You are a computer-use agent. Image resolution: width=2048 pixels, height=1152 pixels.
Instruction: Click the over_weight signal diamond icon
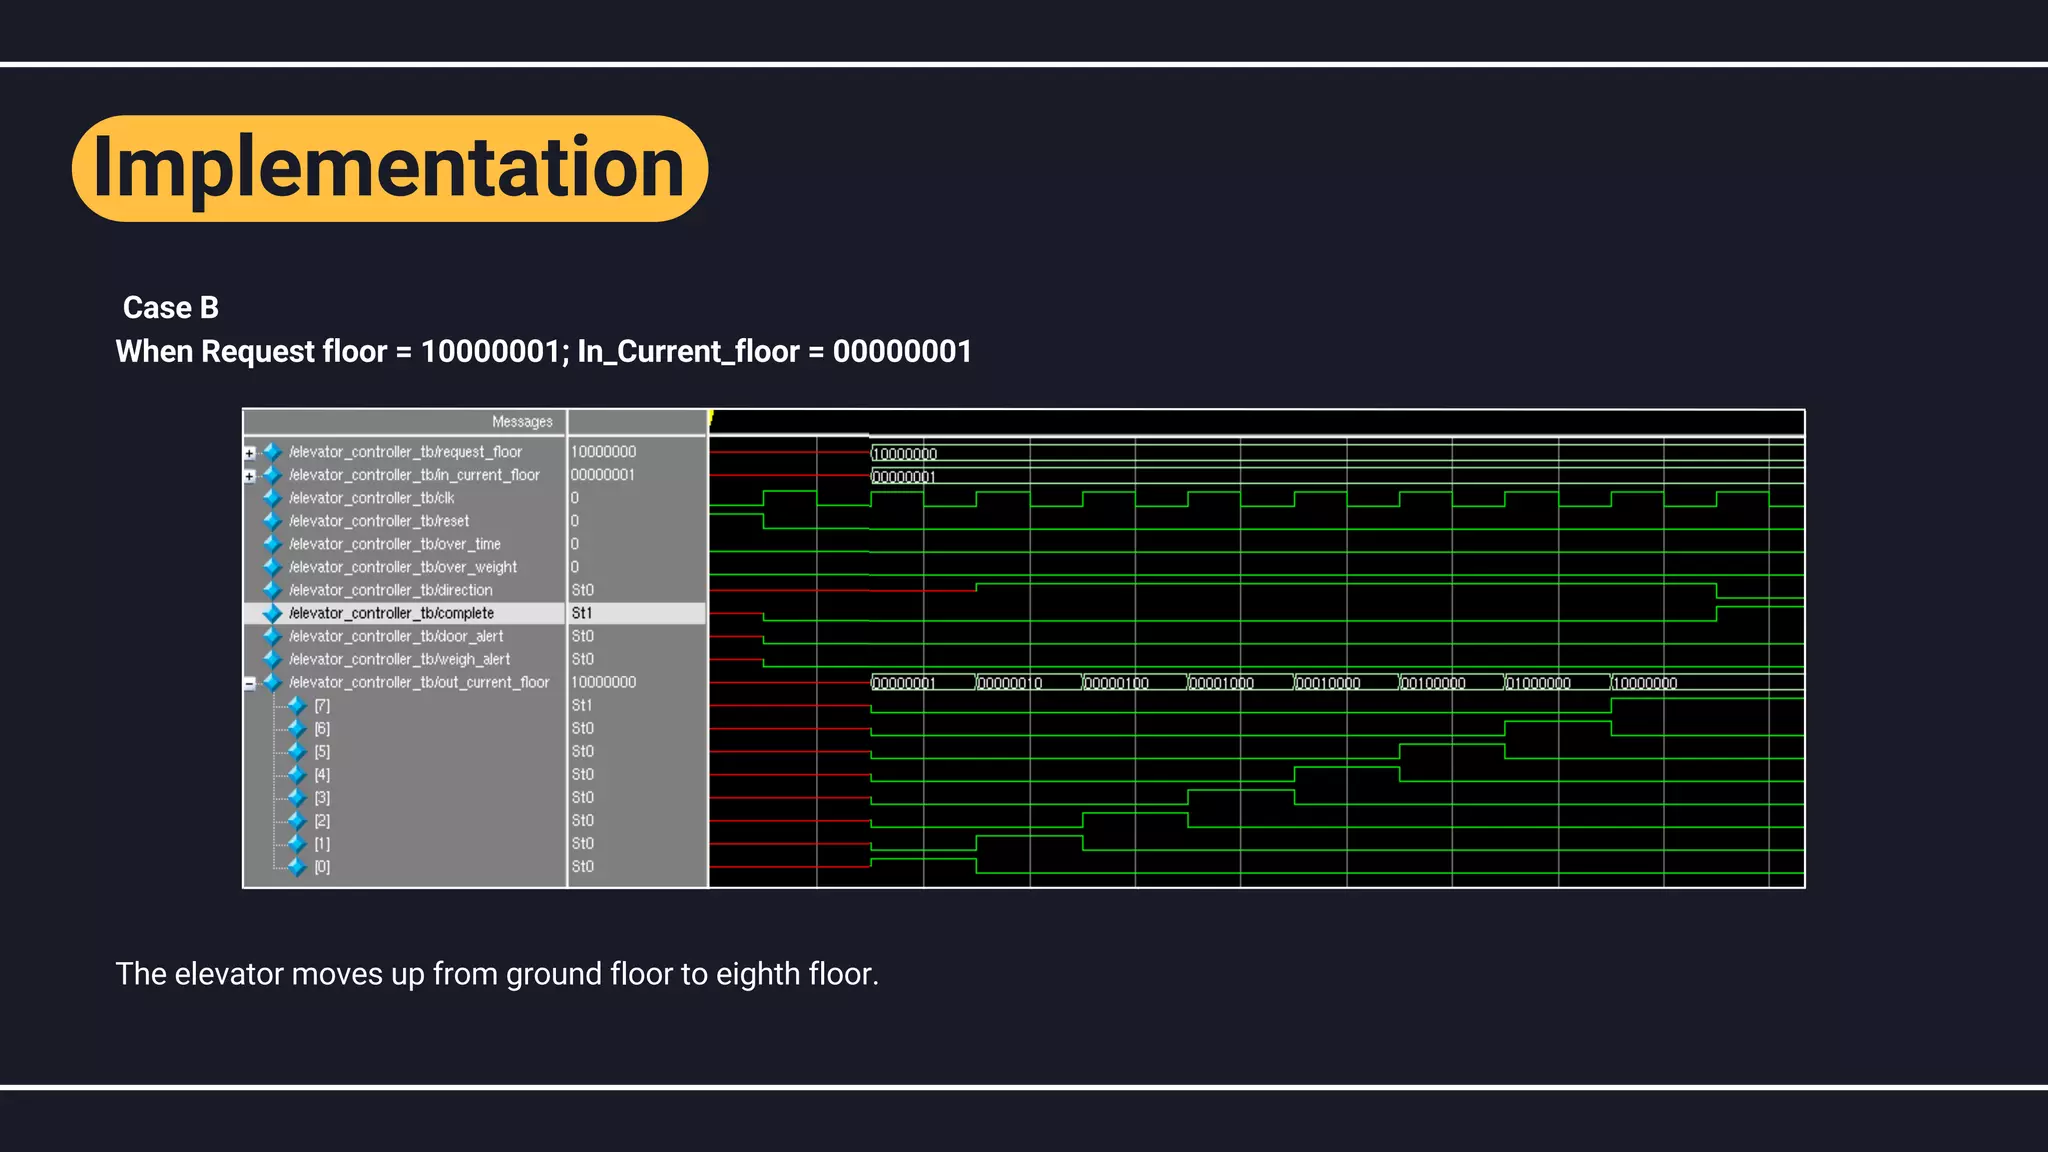pos(272,567)
